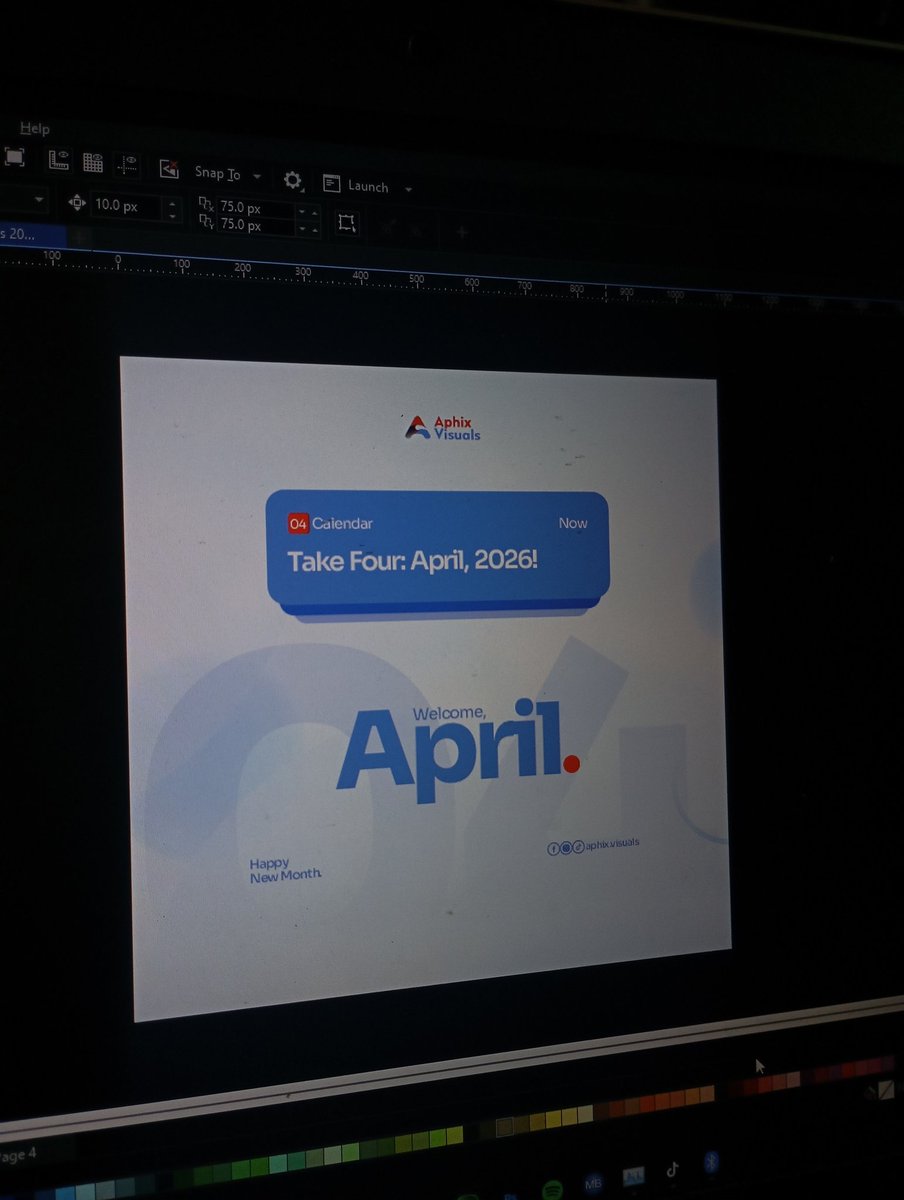This screenshot has height=1200, width=904.
Task: Open Spotify from the taskbar
Action: point(551,1190)
